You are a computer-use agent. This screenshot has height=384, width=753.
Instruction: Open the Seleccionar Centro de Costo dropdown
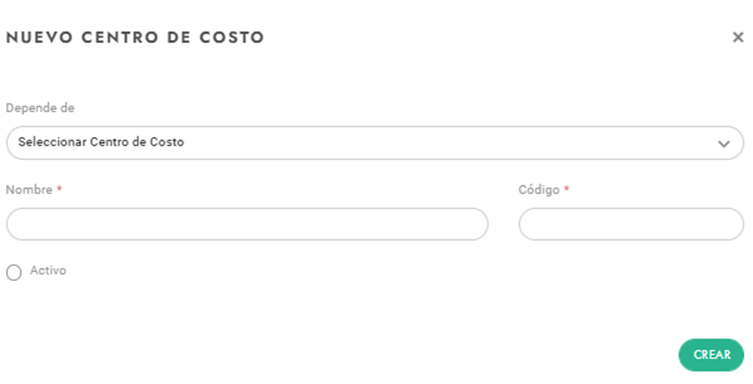coord(375,143)
